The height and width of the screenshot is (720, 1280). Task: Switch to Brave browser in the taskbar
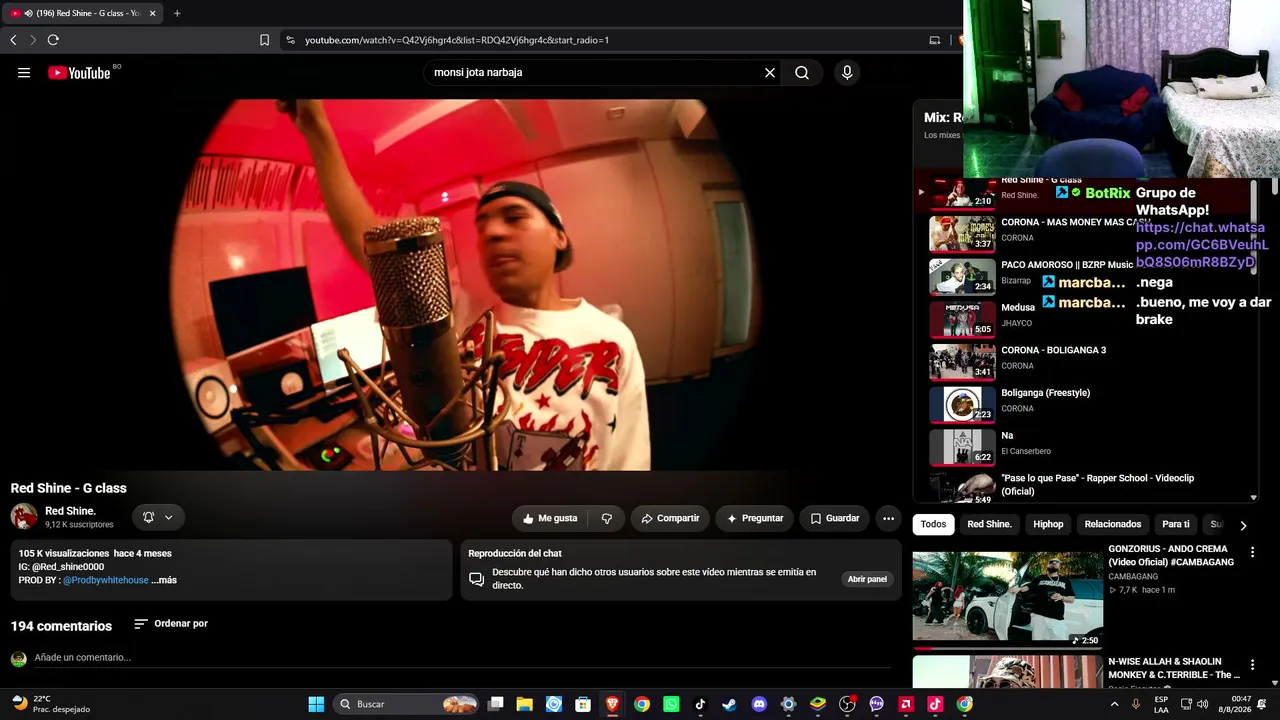click(x=612, y=704)
